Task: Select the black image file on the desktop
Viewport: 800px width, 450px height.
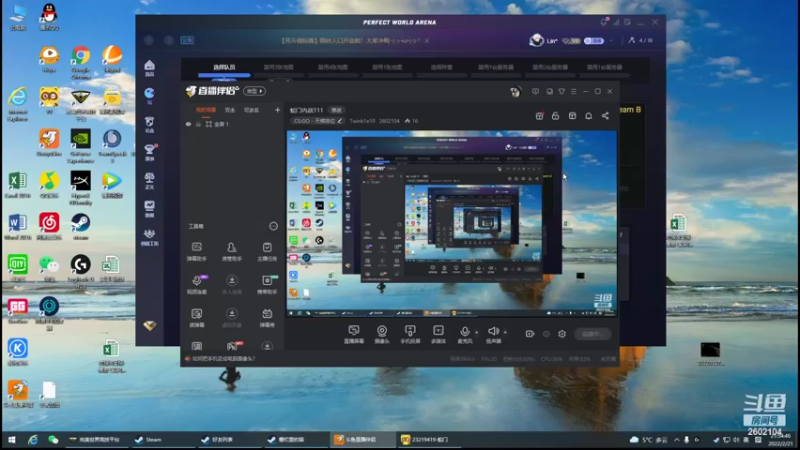Action: 710,353
